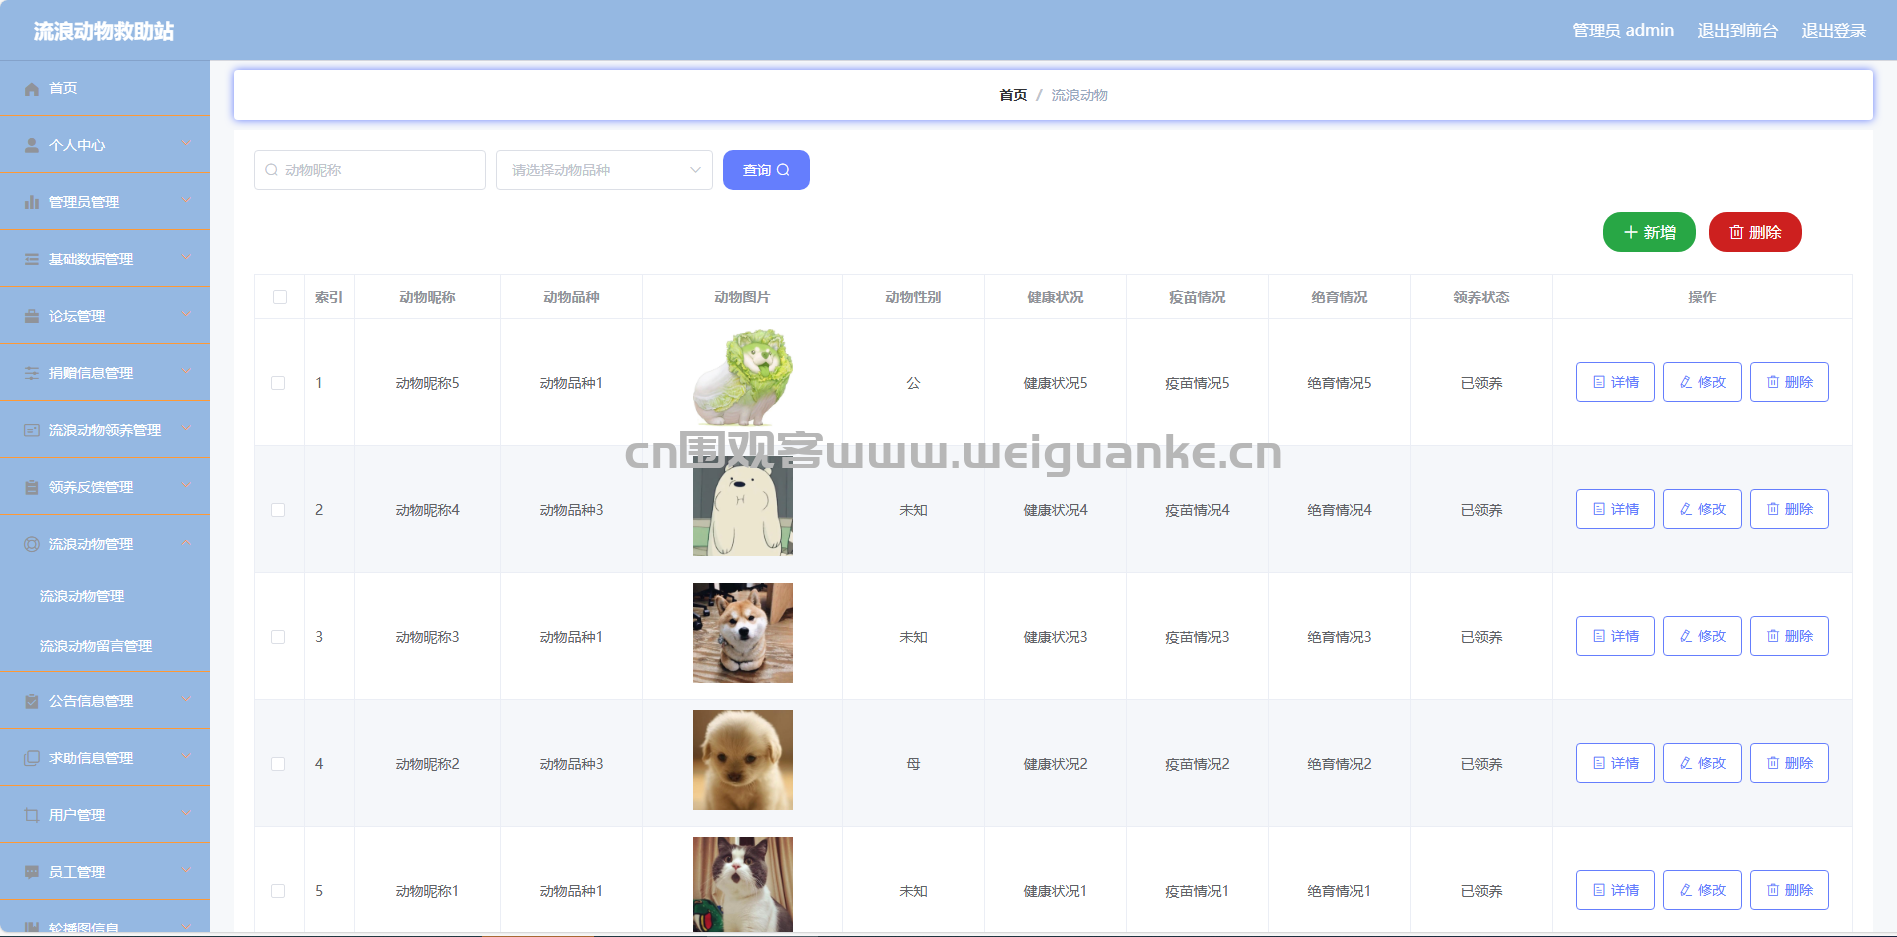Image resolution: width=1897 pixels, height=937 pixels.
Task: Click 删除 for 动物昵称5
Action: click(1789, 382)
